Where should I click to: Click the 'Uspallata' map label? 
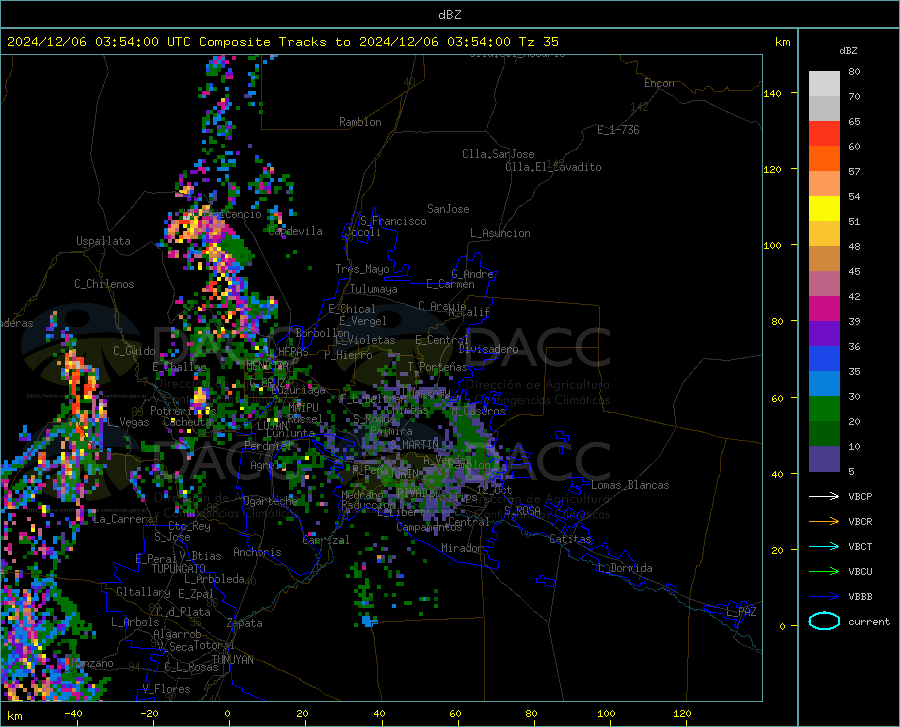(103, 241)
